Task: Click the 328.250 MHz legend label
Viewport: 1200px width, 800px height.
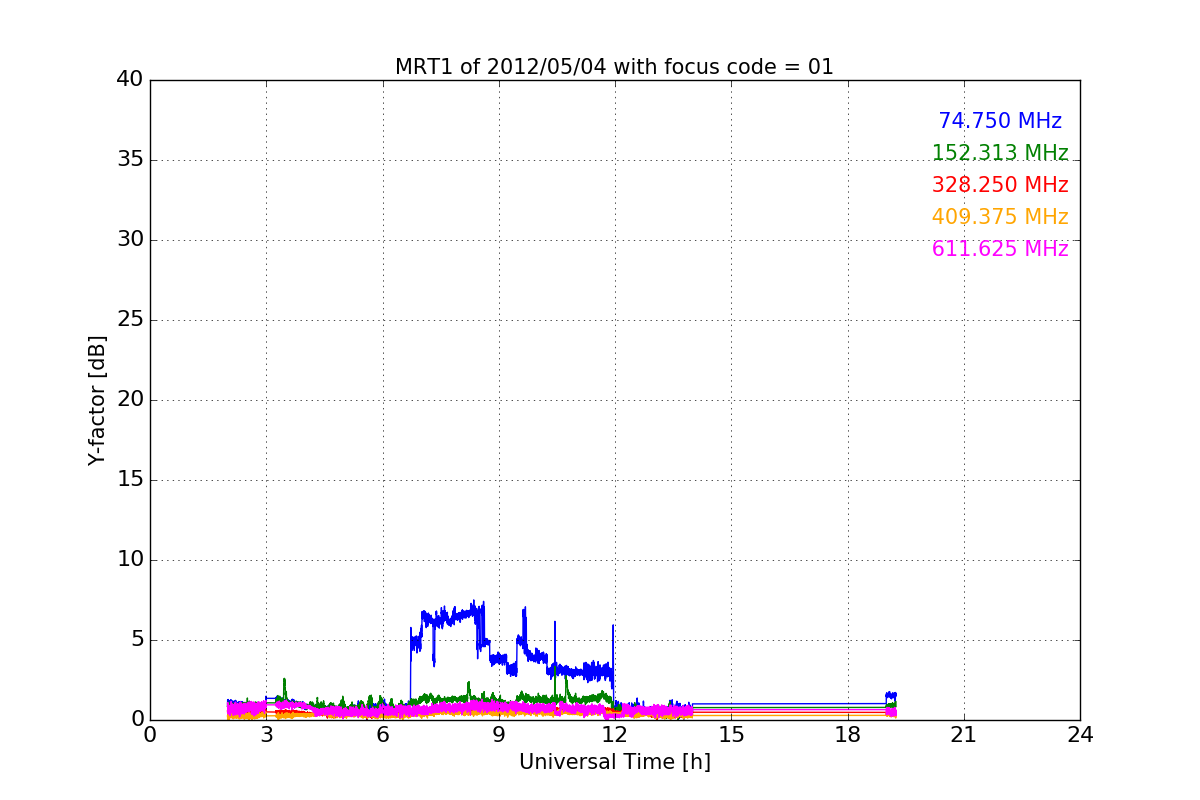Action: pos(1000,185)
